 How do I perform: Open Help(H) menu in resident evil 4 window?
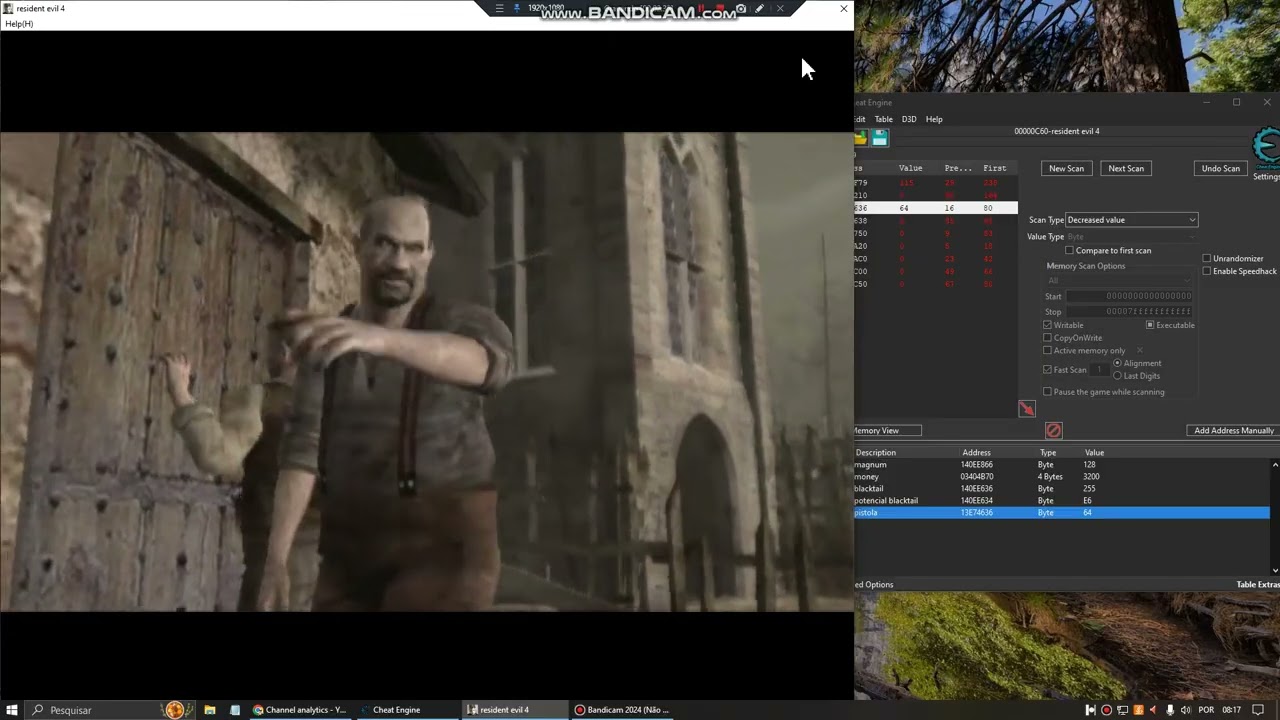coord(19,24)
